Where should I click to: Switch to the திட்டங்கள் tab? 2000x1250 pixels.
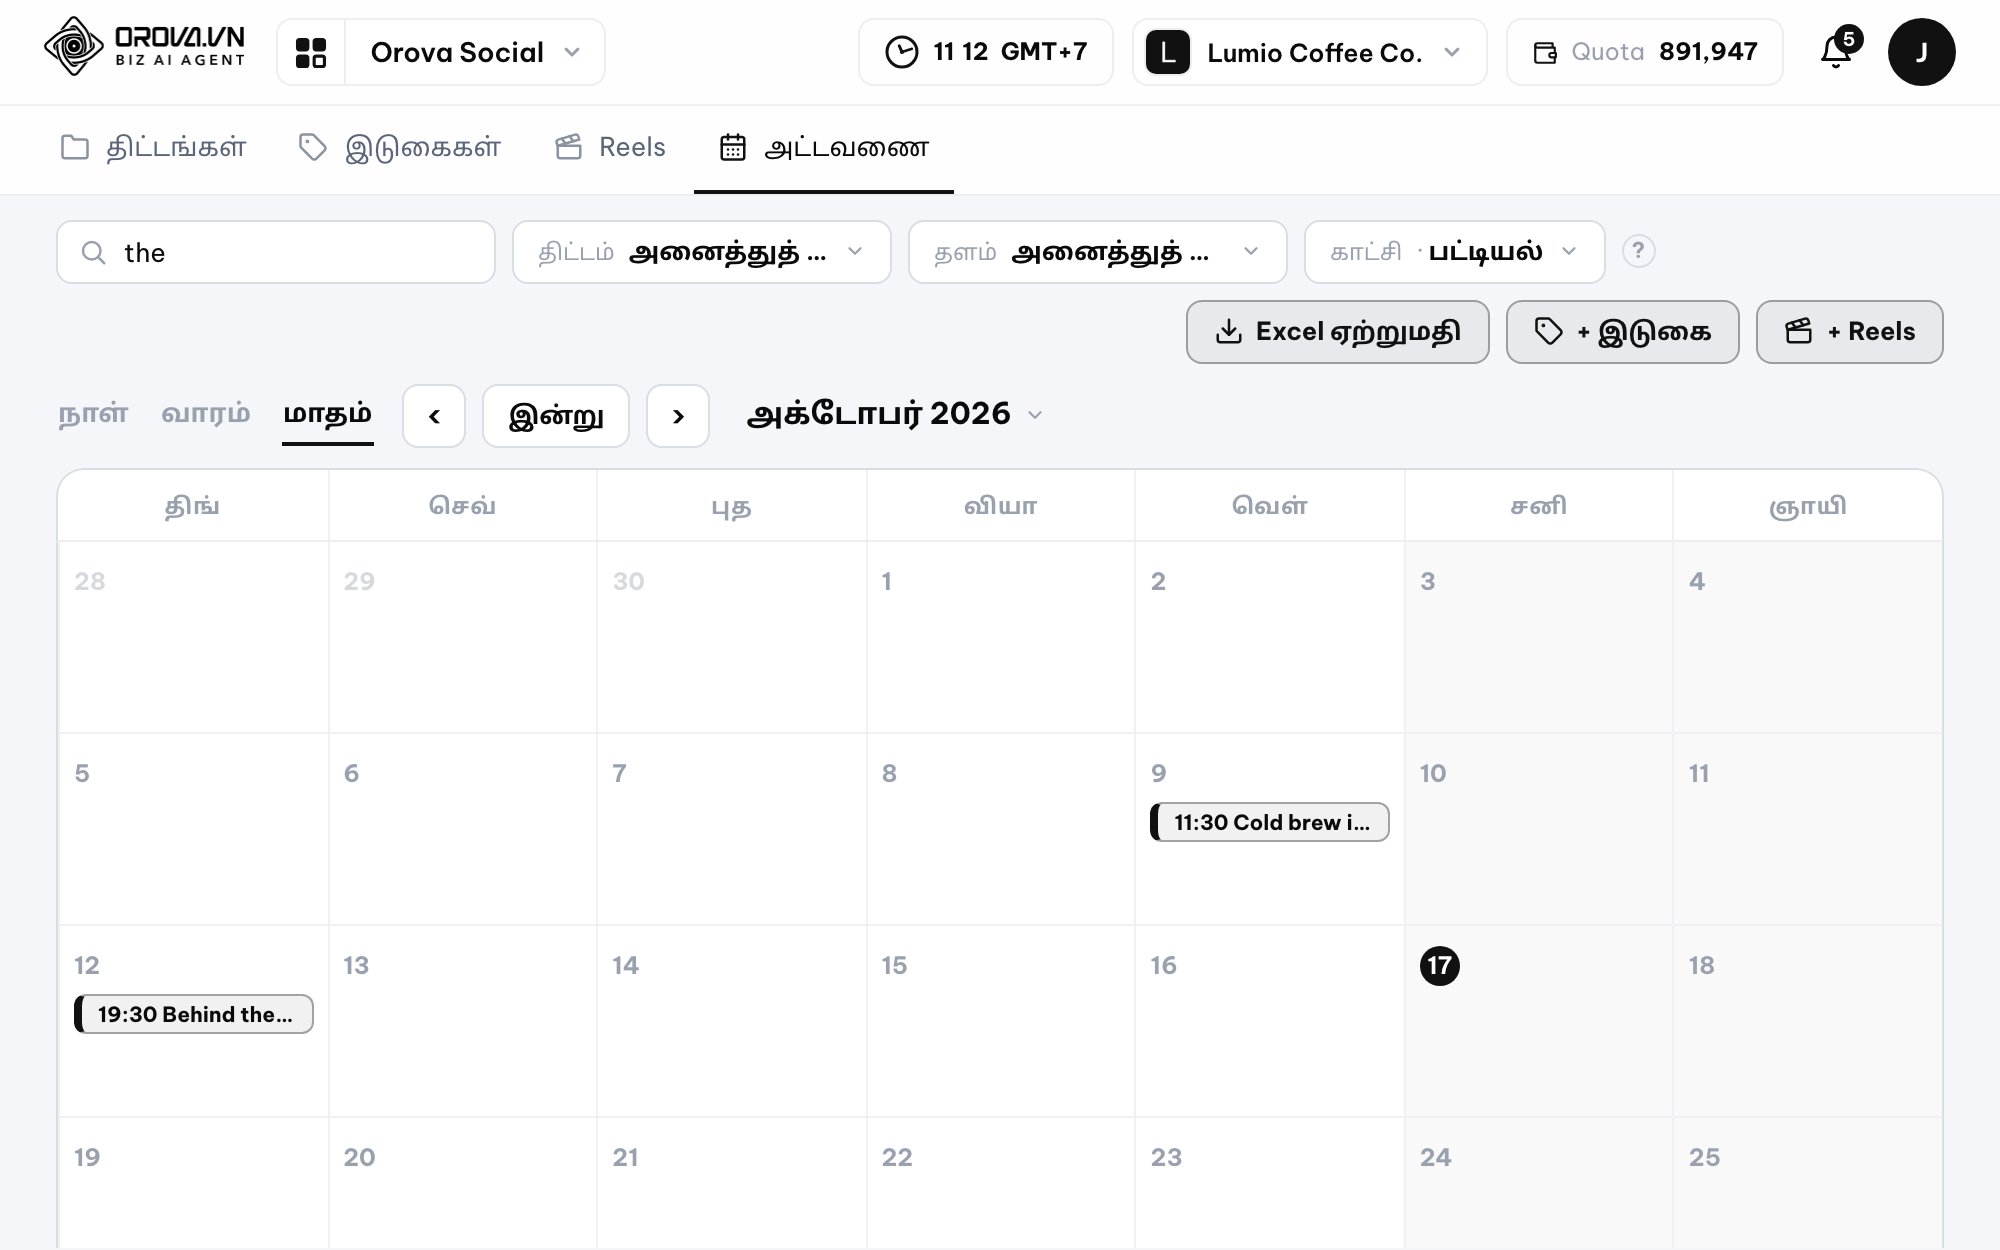point(153,148)
